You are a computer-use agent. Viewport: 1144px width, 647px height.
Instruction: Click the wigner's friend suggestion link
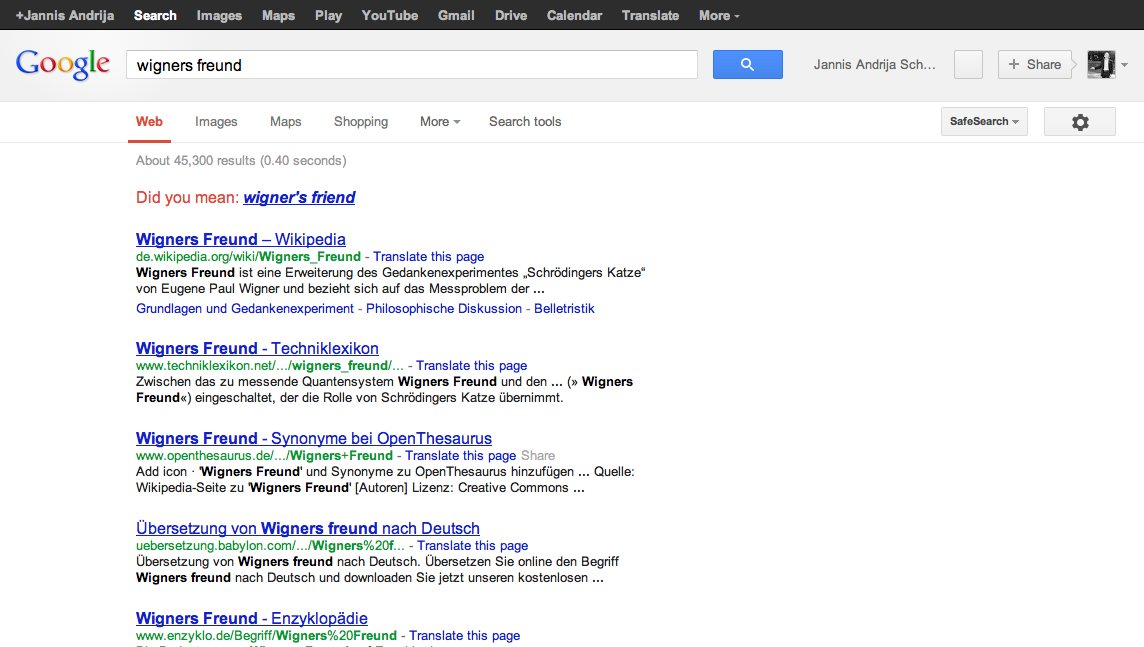(x=299, y=198)
